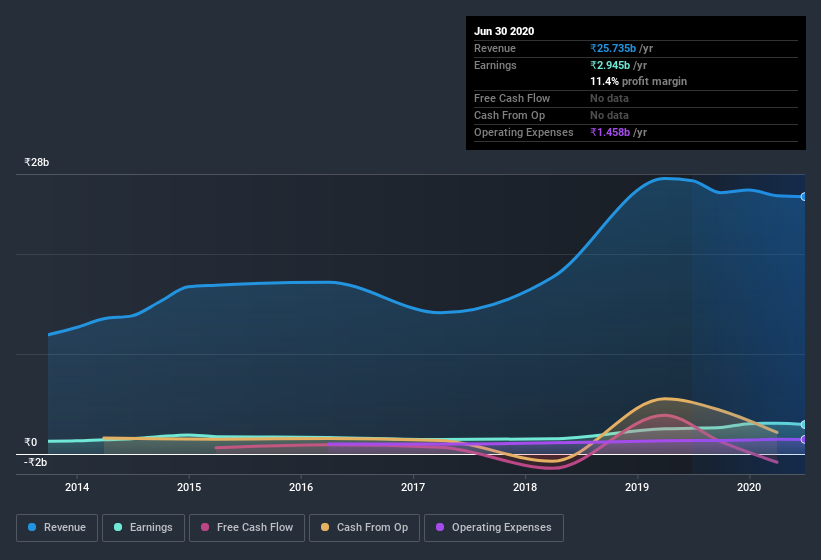This screenshot has width=821, height=560.
Task: Click the Operating Expenses tooltip row label
Action: pyautogui.click(x=524, y=132)
